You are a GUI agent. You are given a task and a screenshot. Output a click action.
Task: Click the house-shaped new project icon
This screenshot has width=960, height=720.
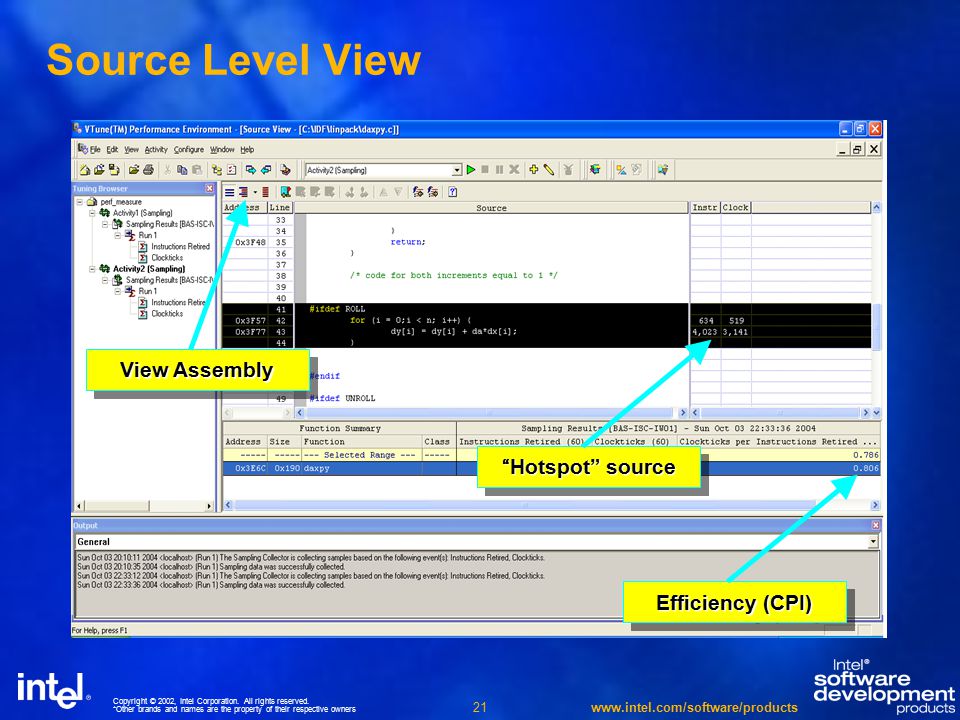(x=85, y=170)
